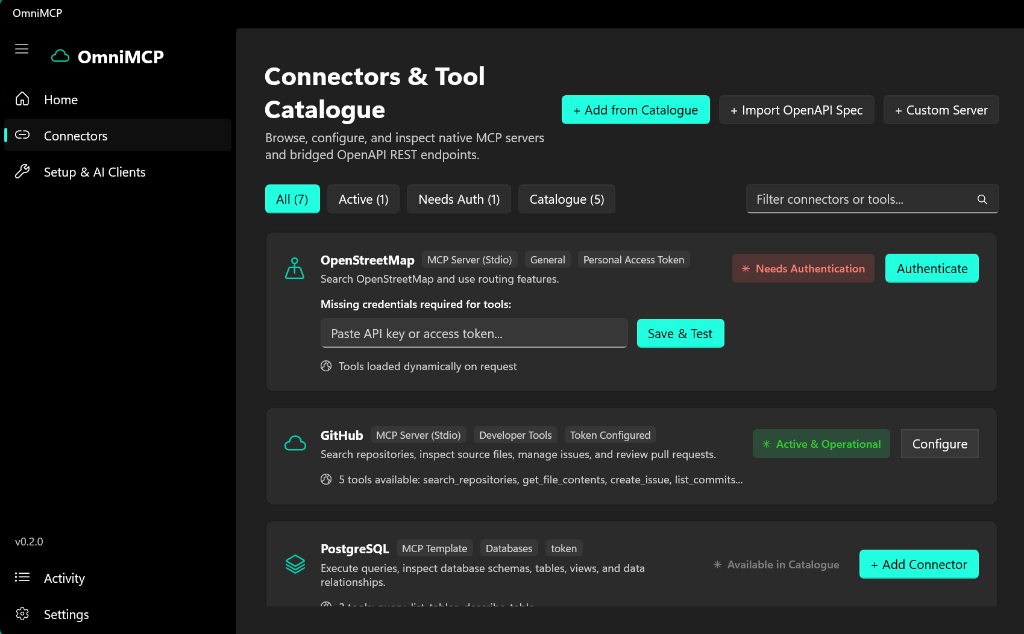Click the Settings gear icon
Screen dimensions: 1024x634
pyautogui.click(x=22, y=614)
